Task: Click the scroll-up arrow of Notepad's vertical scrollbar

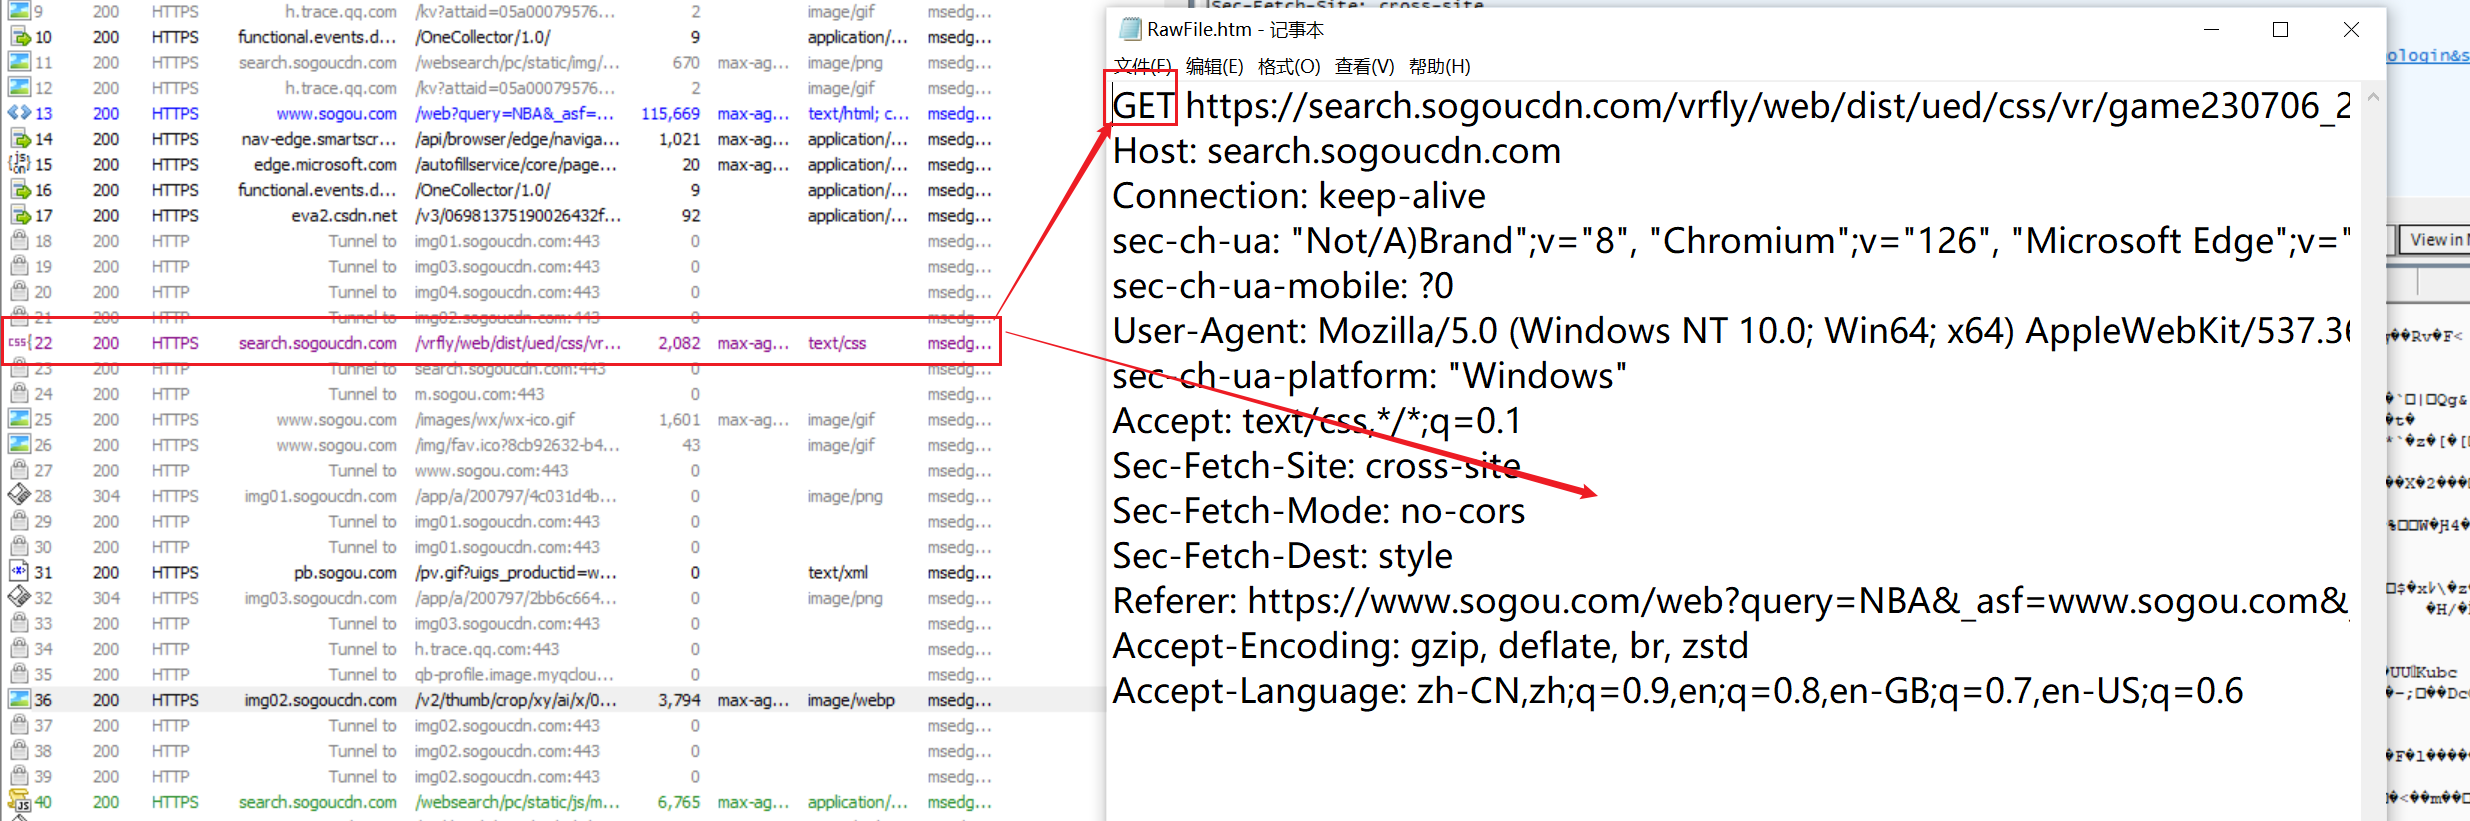Action: (2373, 97)
